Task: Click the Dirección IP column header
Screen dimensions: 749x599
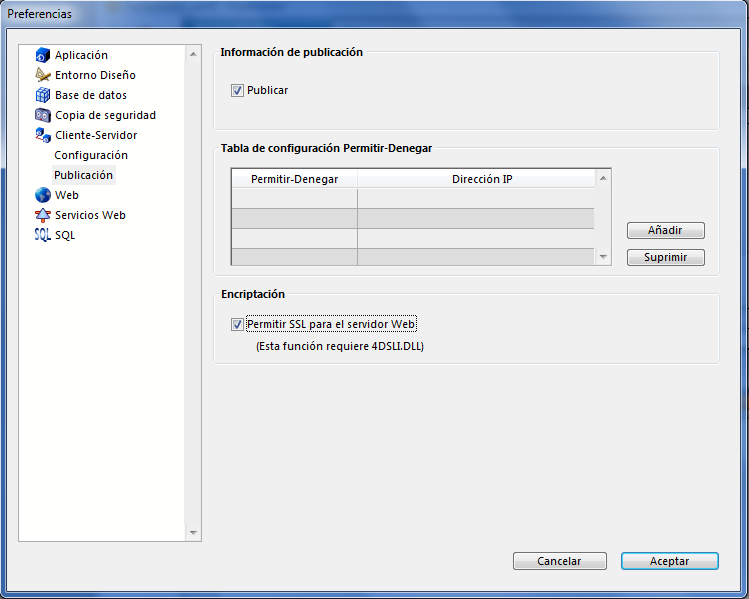Action: coord(476,179)
